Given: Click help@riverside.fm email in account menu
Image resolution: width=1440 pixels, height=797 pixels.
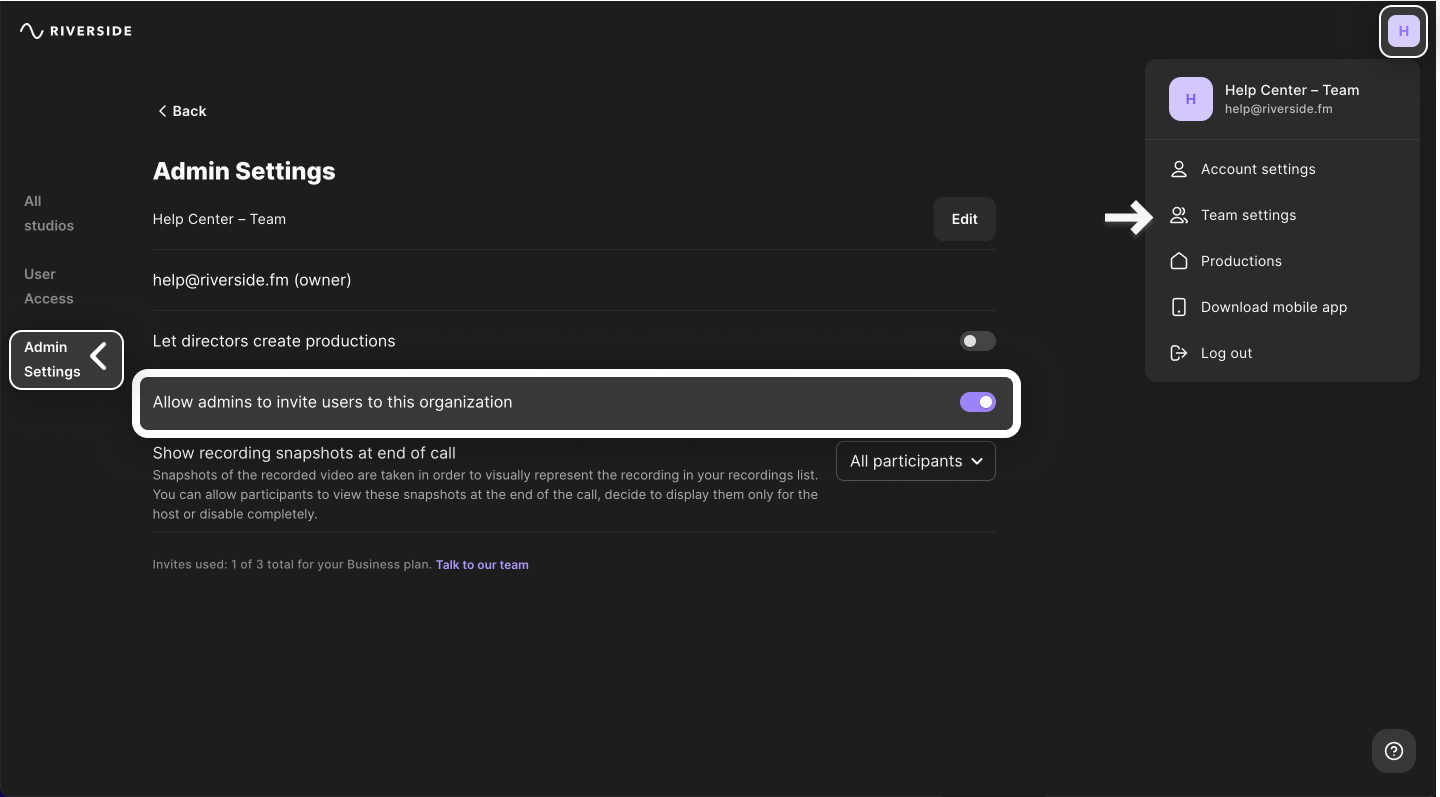Looking at the screenshot, I should tap(1279, 109).
